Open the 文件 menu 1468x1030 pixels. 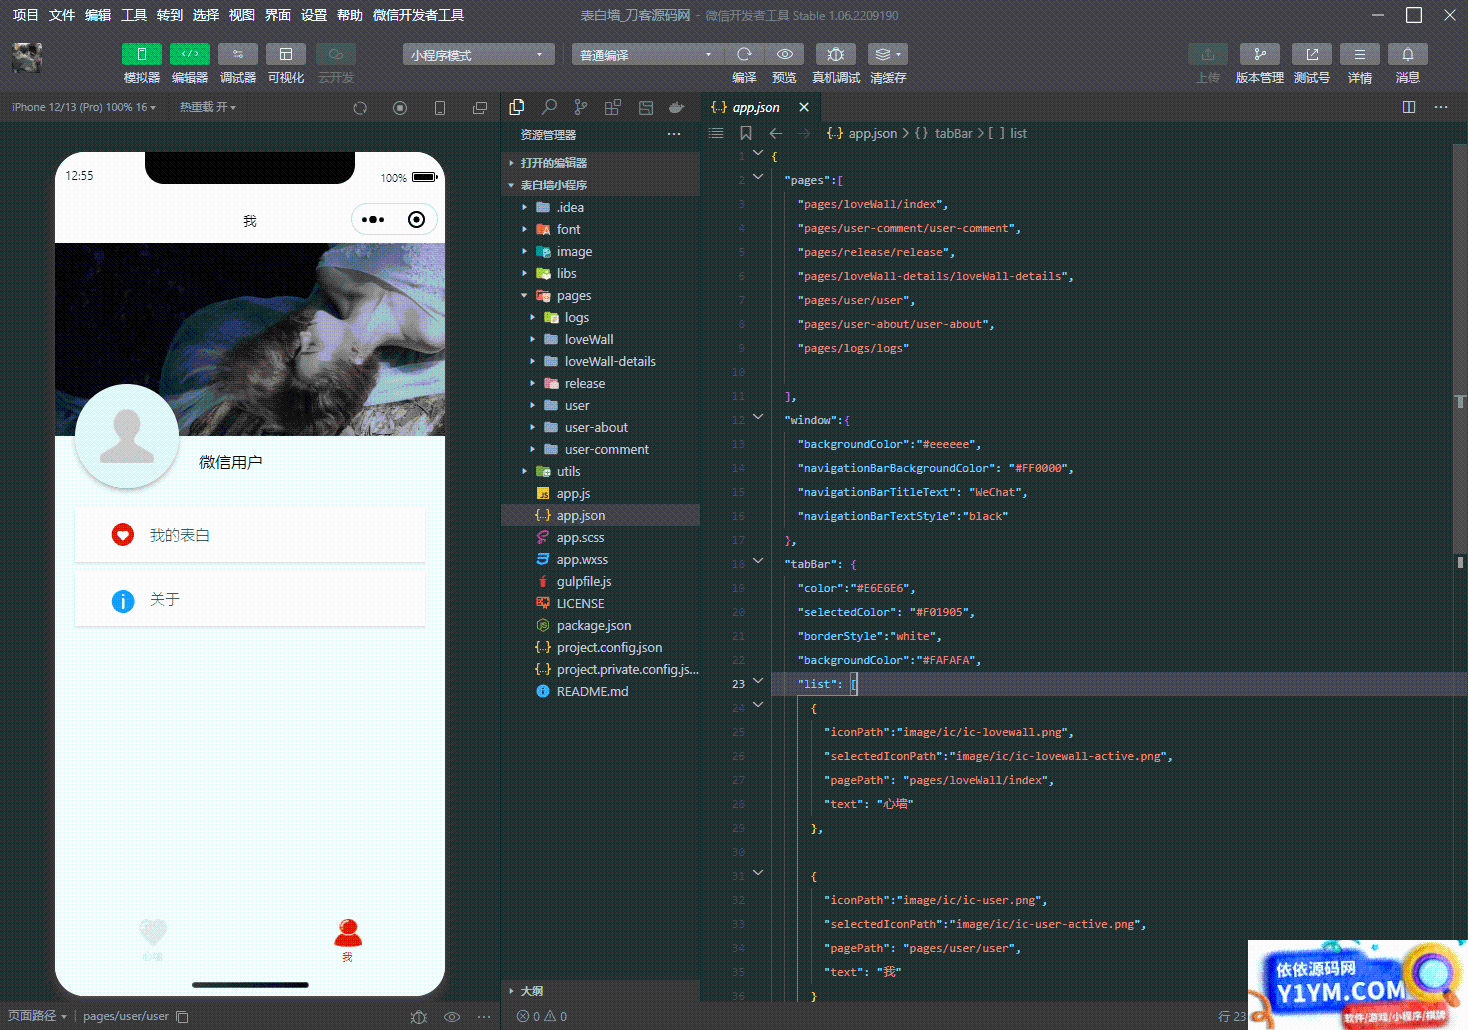[62, 15]
